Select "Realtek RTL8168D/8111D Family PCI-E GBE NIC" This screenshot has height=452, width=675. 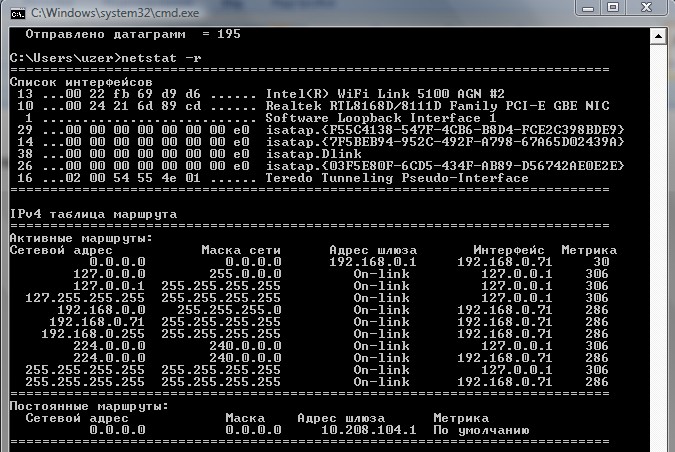437,106
